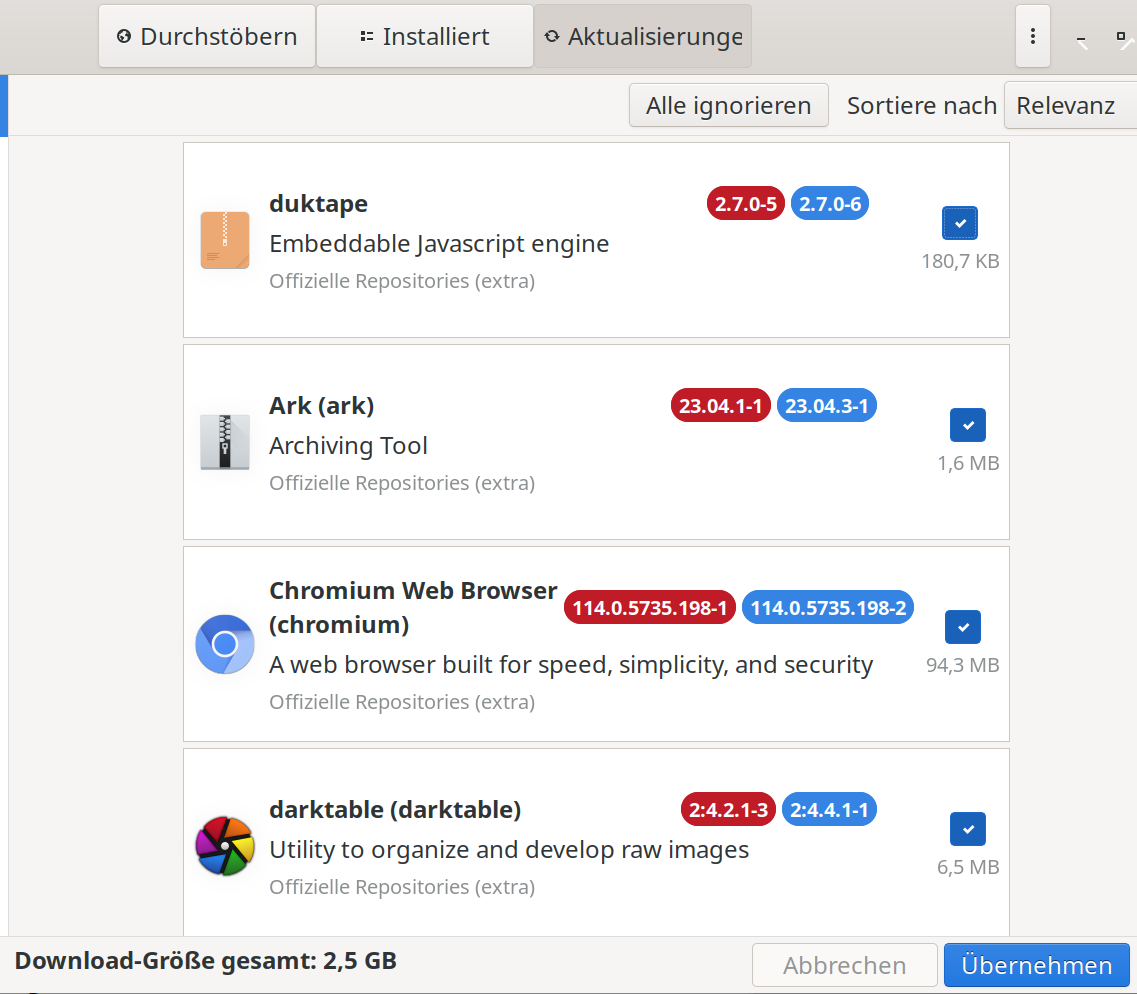Open the Relevanz sort dropdown

coord(1069,105)
